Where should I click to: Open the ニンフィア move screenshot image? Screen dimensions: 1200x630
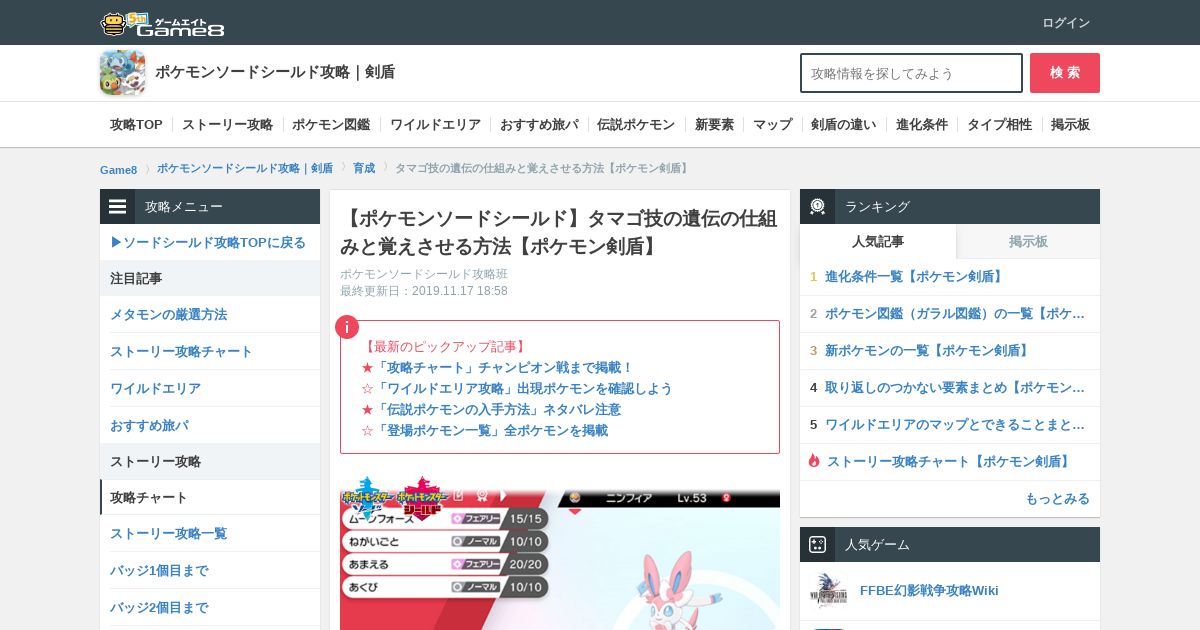560,552
